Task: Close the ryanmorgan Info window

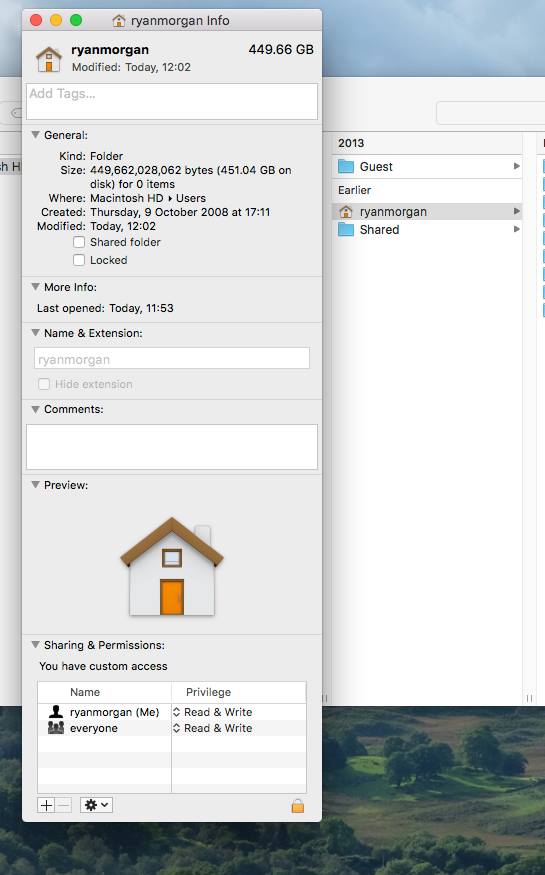Action: coord(36,21)
